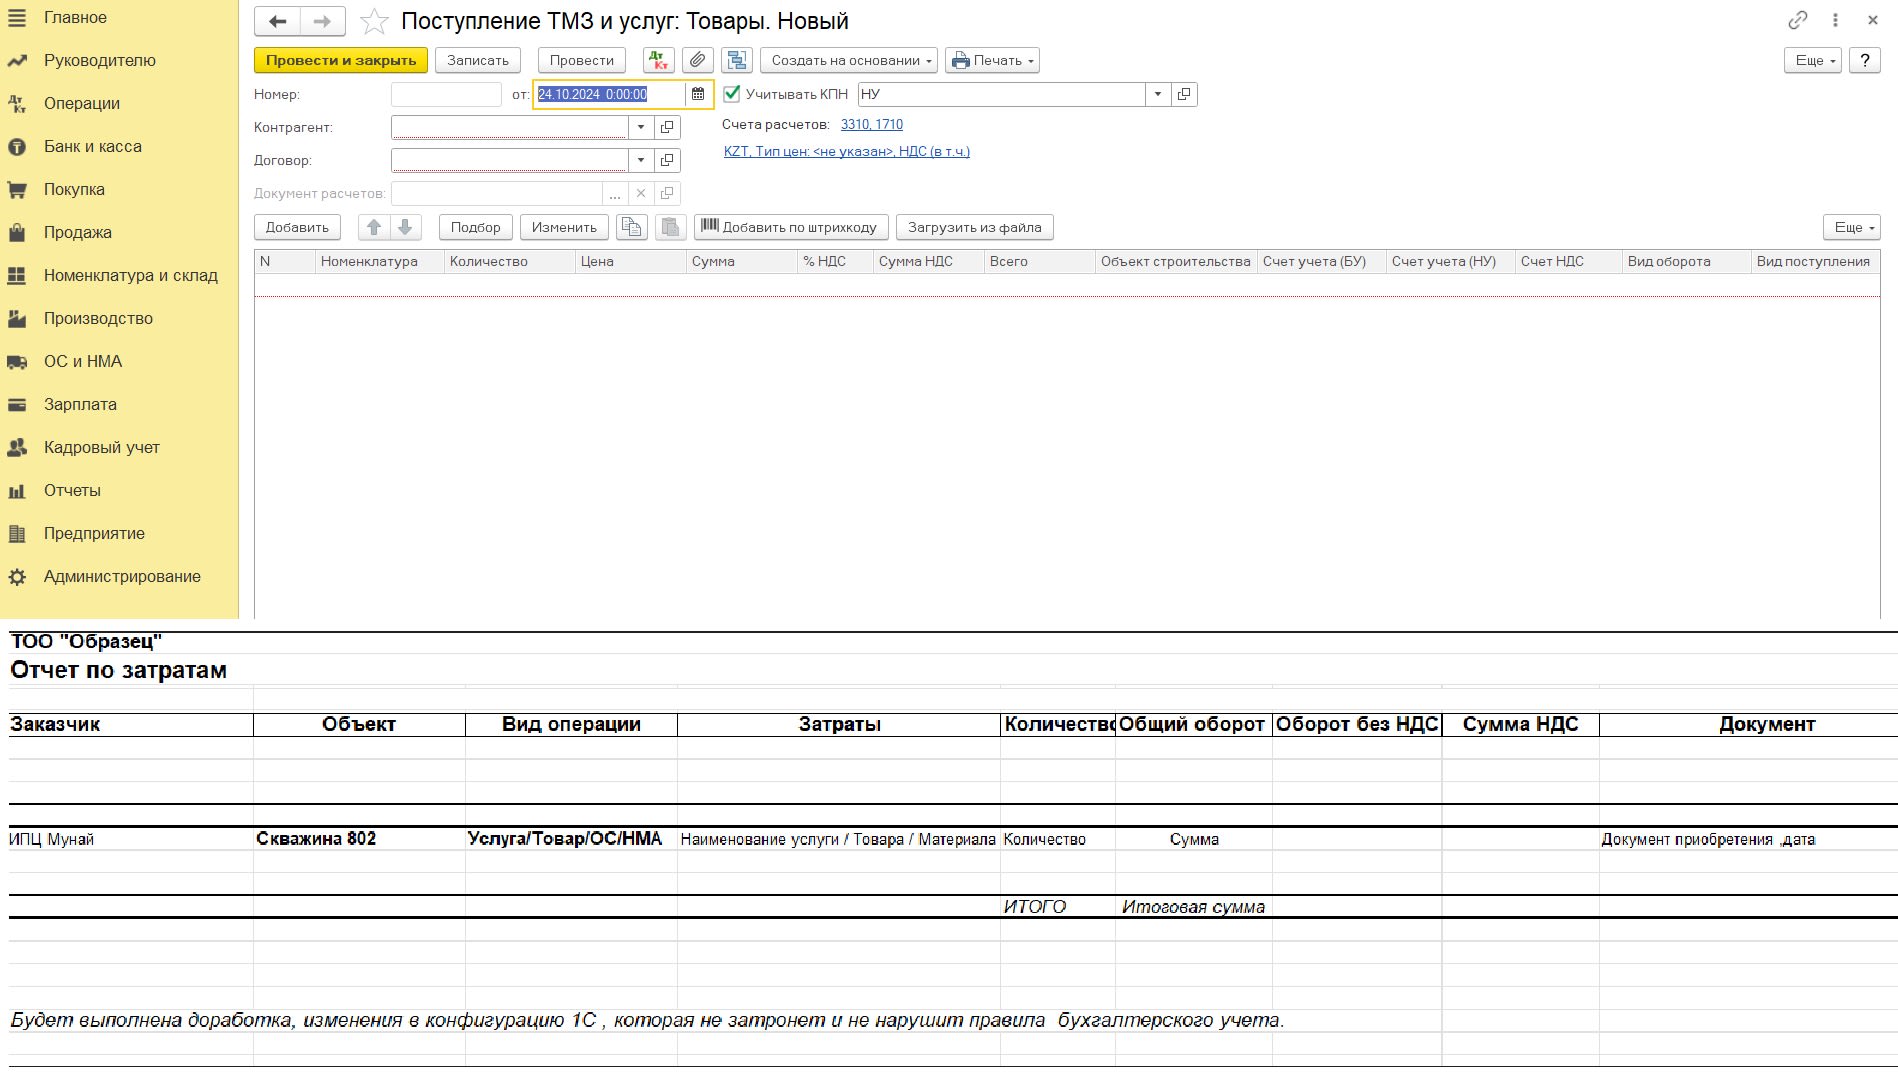Image resolution: width=1898 pixels, height=1078 pixels.
Task: Click the favorites star icon
Action: (374, 21)
